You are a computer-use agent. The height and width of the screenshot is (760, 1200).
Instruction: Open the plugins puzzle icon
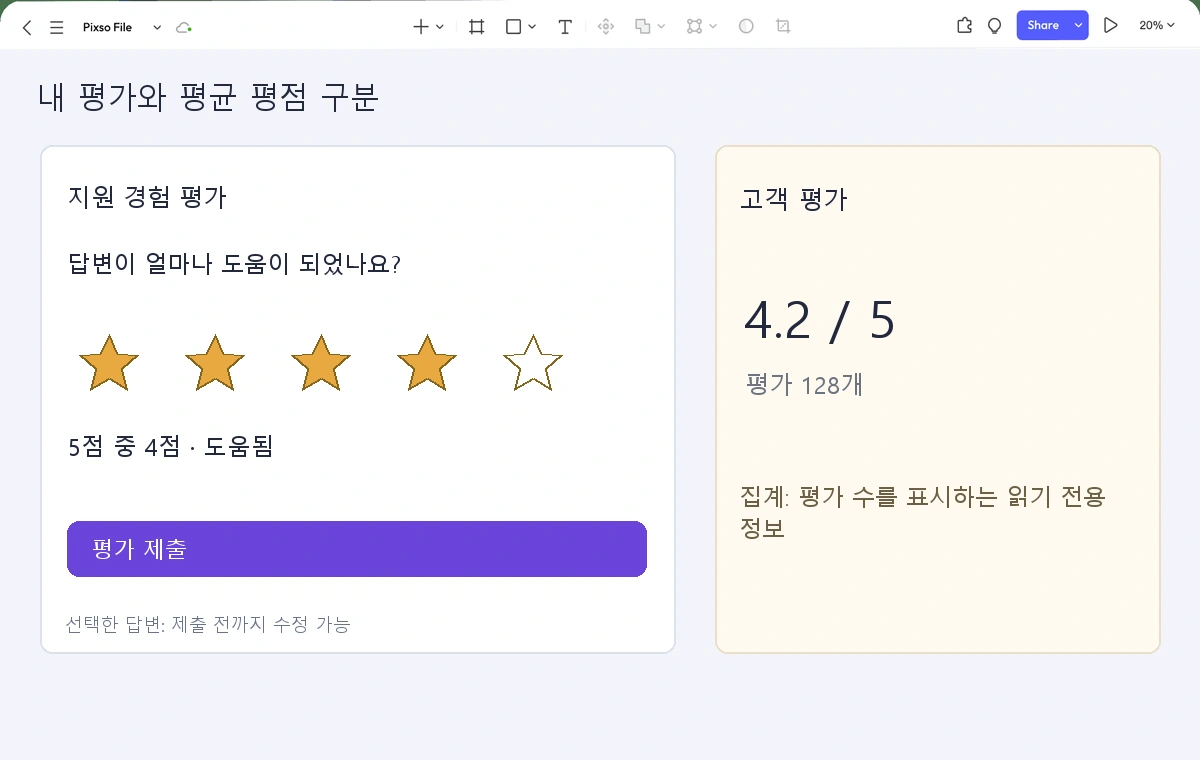point(964,26)
